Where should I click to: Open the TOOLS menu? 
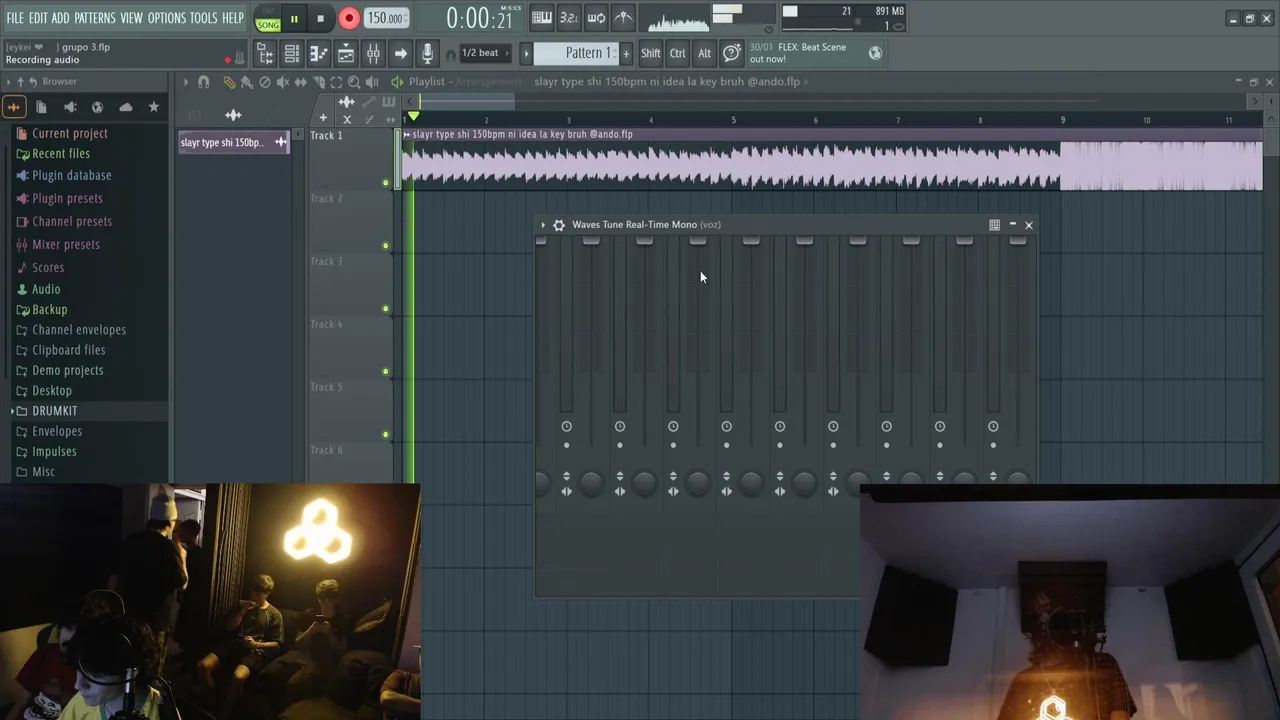coord(203,18)
